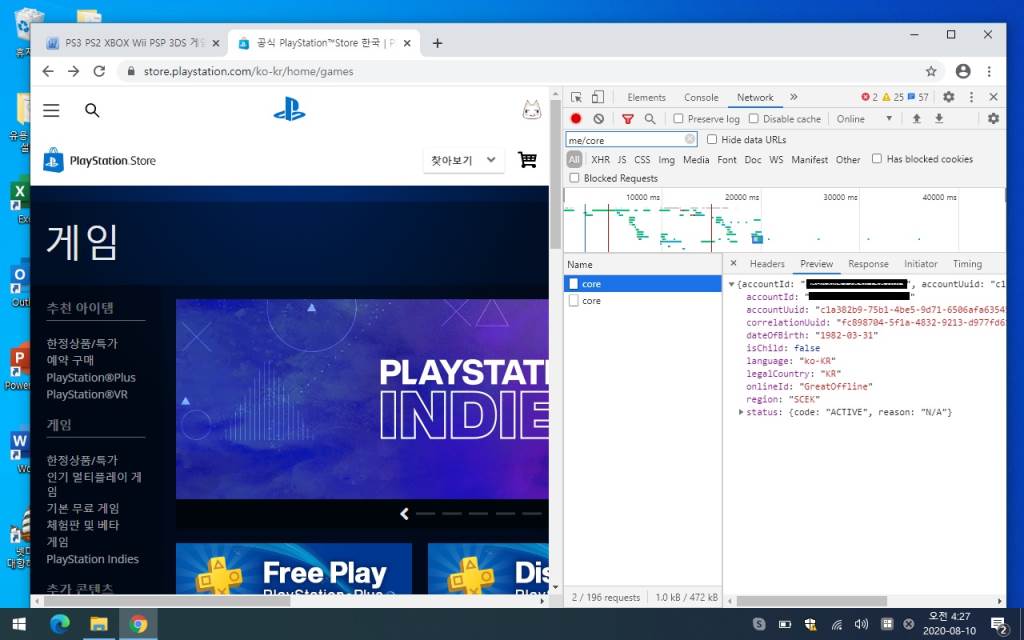
Task: Click the PlayStation Indies sidebar link
Action: click(x=92, y=559)
